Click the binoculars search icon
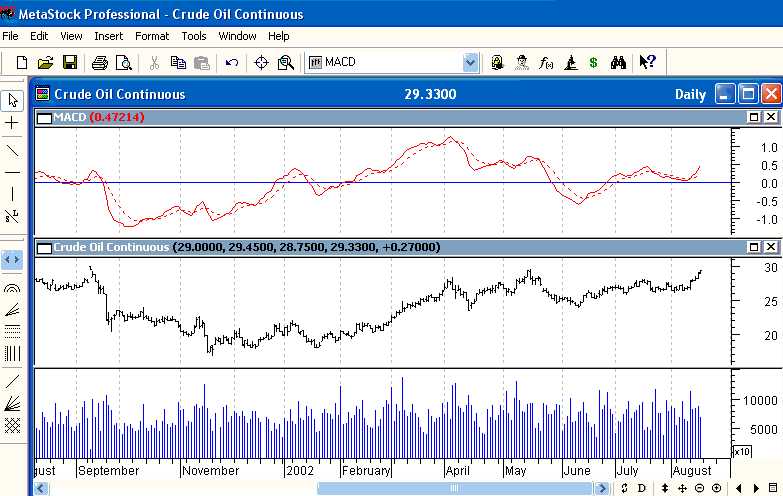This screenshot has width=783, height=496. pyautogui.click(x=618, y=63)
